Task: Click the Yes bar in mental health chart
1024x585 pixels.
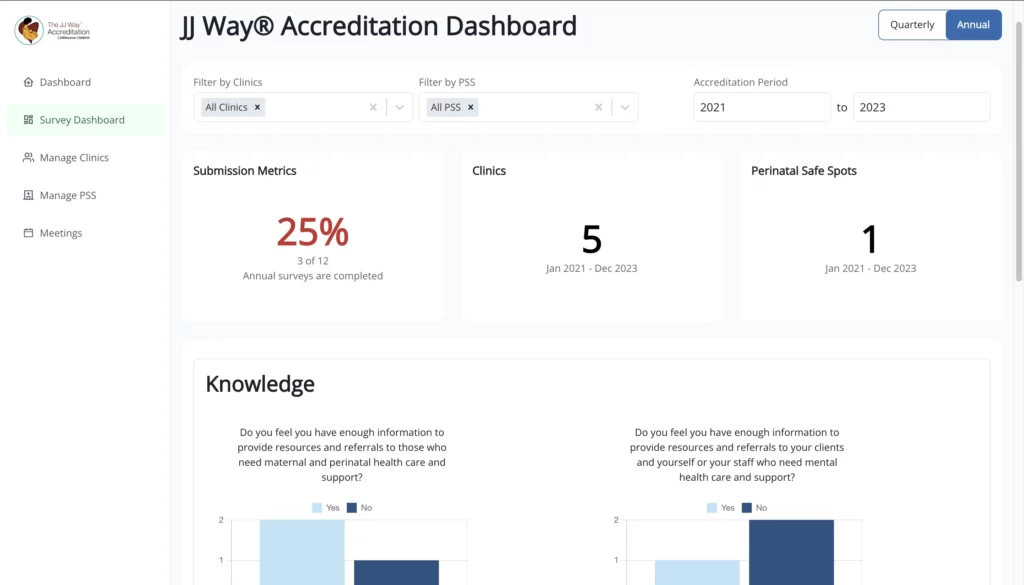Action: click(x=697, y=573)
